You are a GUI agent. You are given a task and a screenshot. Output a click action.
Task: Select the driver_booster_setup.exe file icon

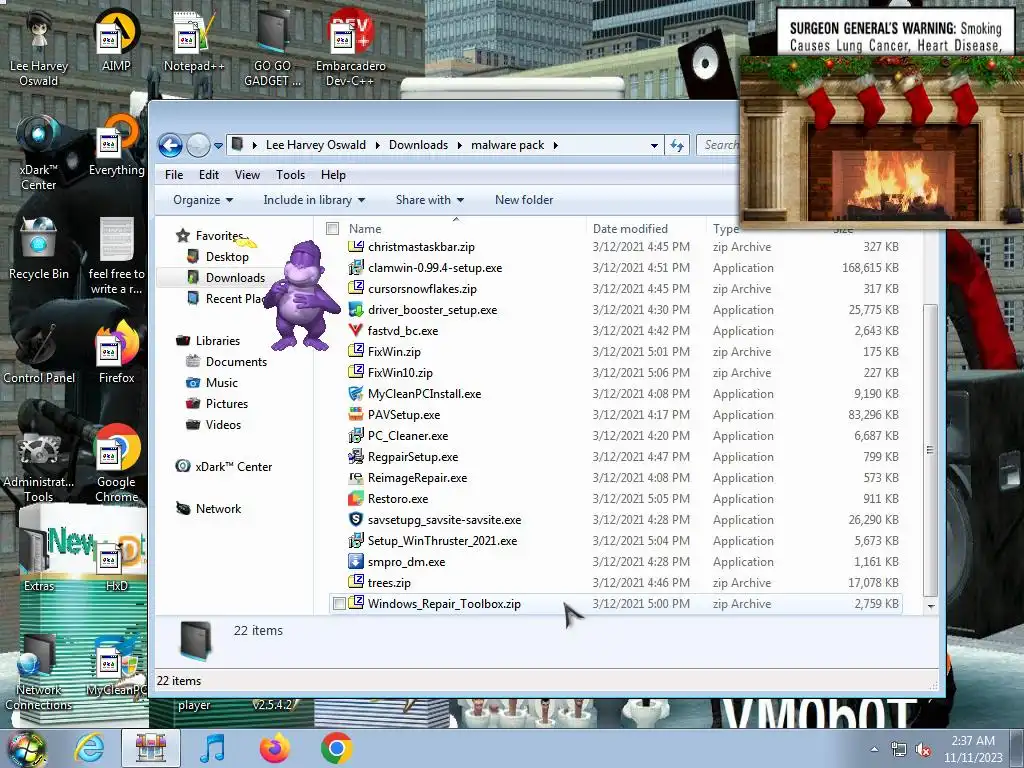point(355,310)
